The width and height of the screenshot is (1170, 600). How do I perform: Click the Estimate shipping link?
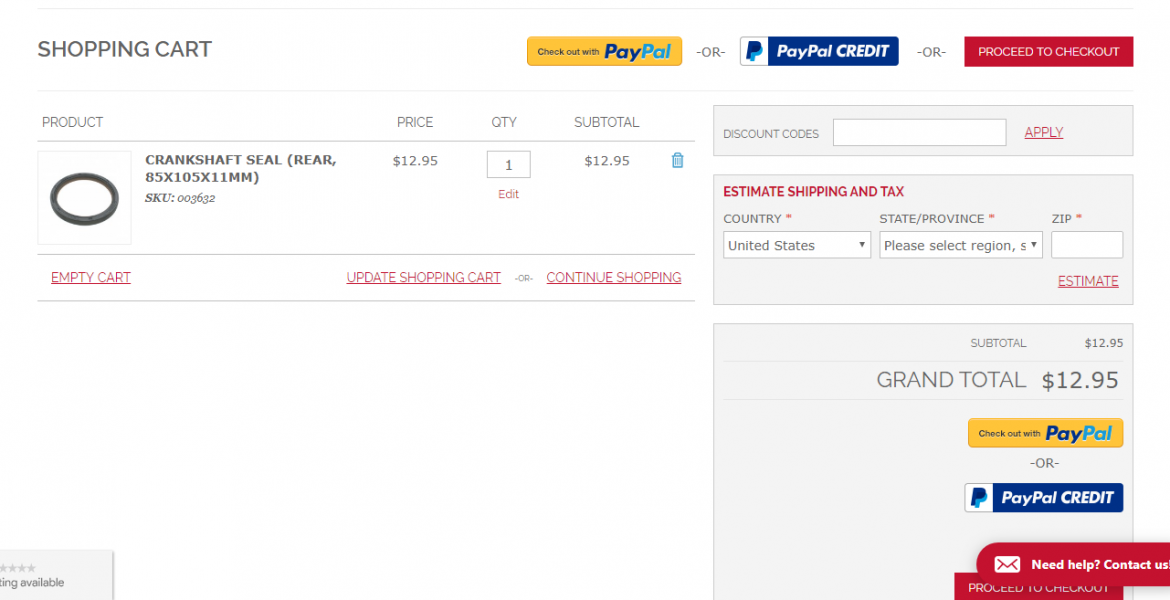tap(1088, 281)
